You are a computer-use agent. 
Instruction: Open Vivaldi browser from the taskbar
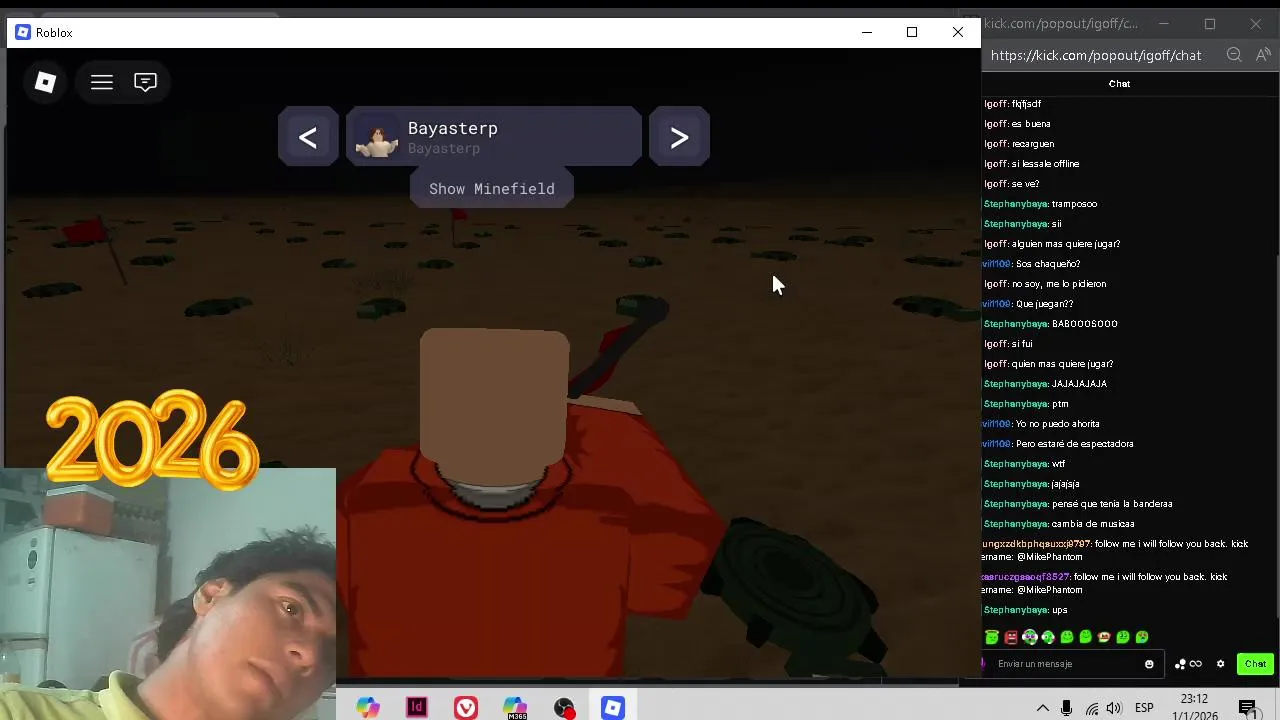(x=466, y=708)
